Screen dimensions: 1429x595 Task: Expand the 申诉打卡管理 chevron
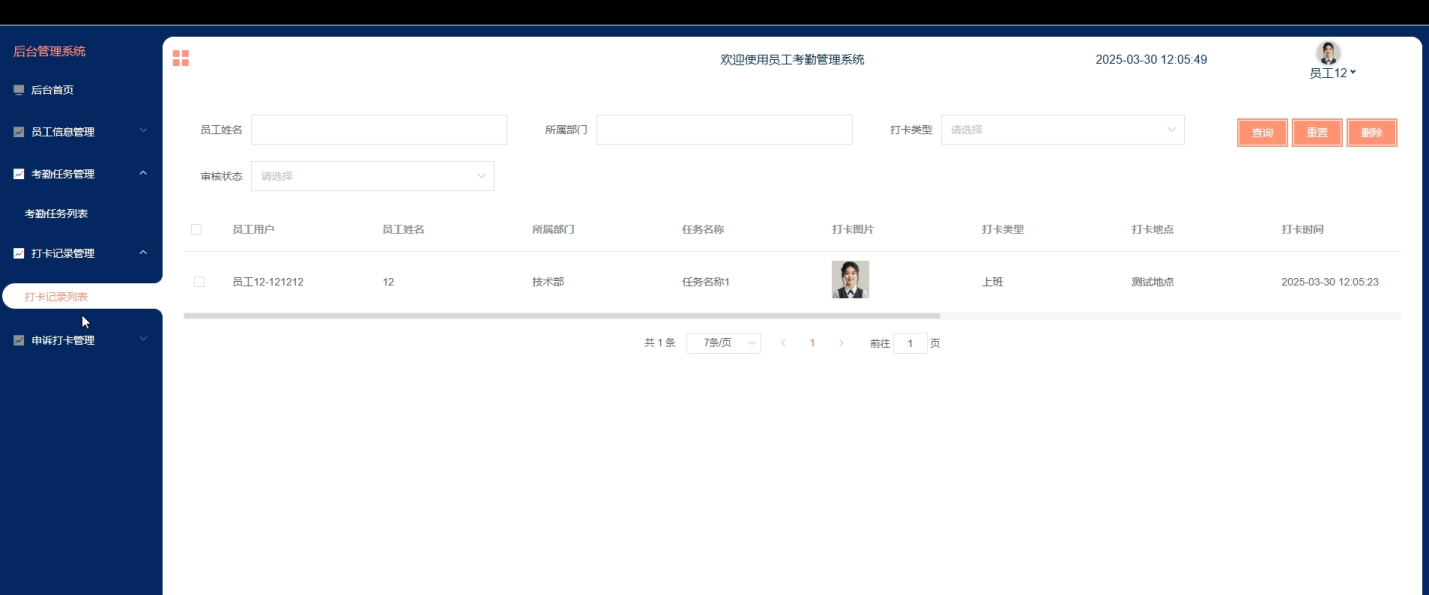143,339
